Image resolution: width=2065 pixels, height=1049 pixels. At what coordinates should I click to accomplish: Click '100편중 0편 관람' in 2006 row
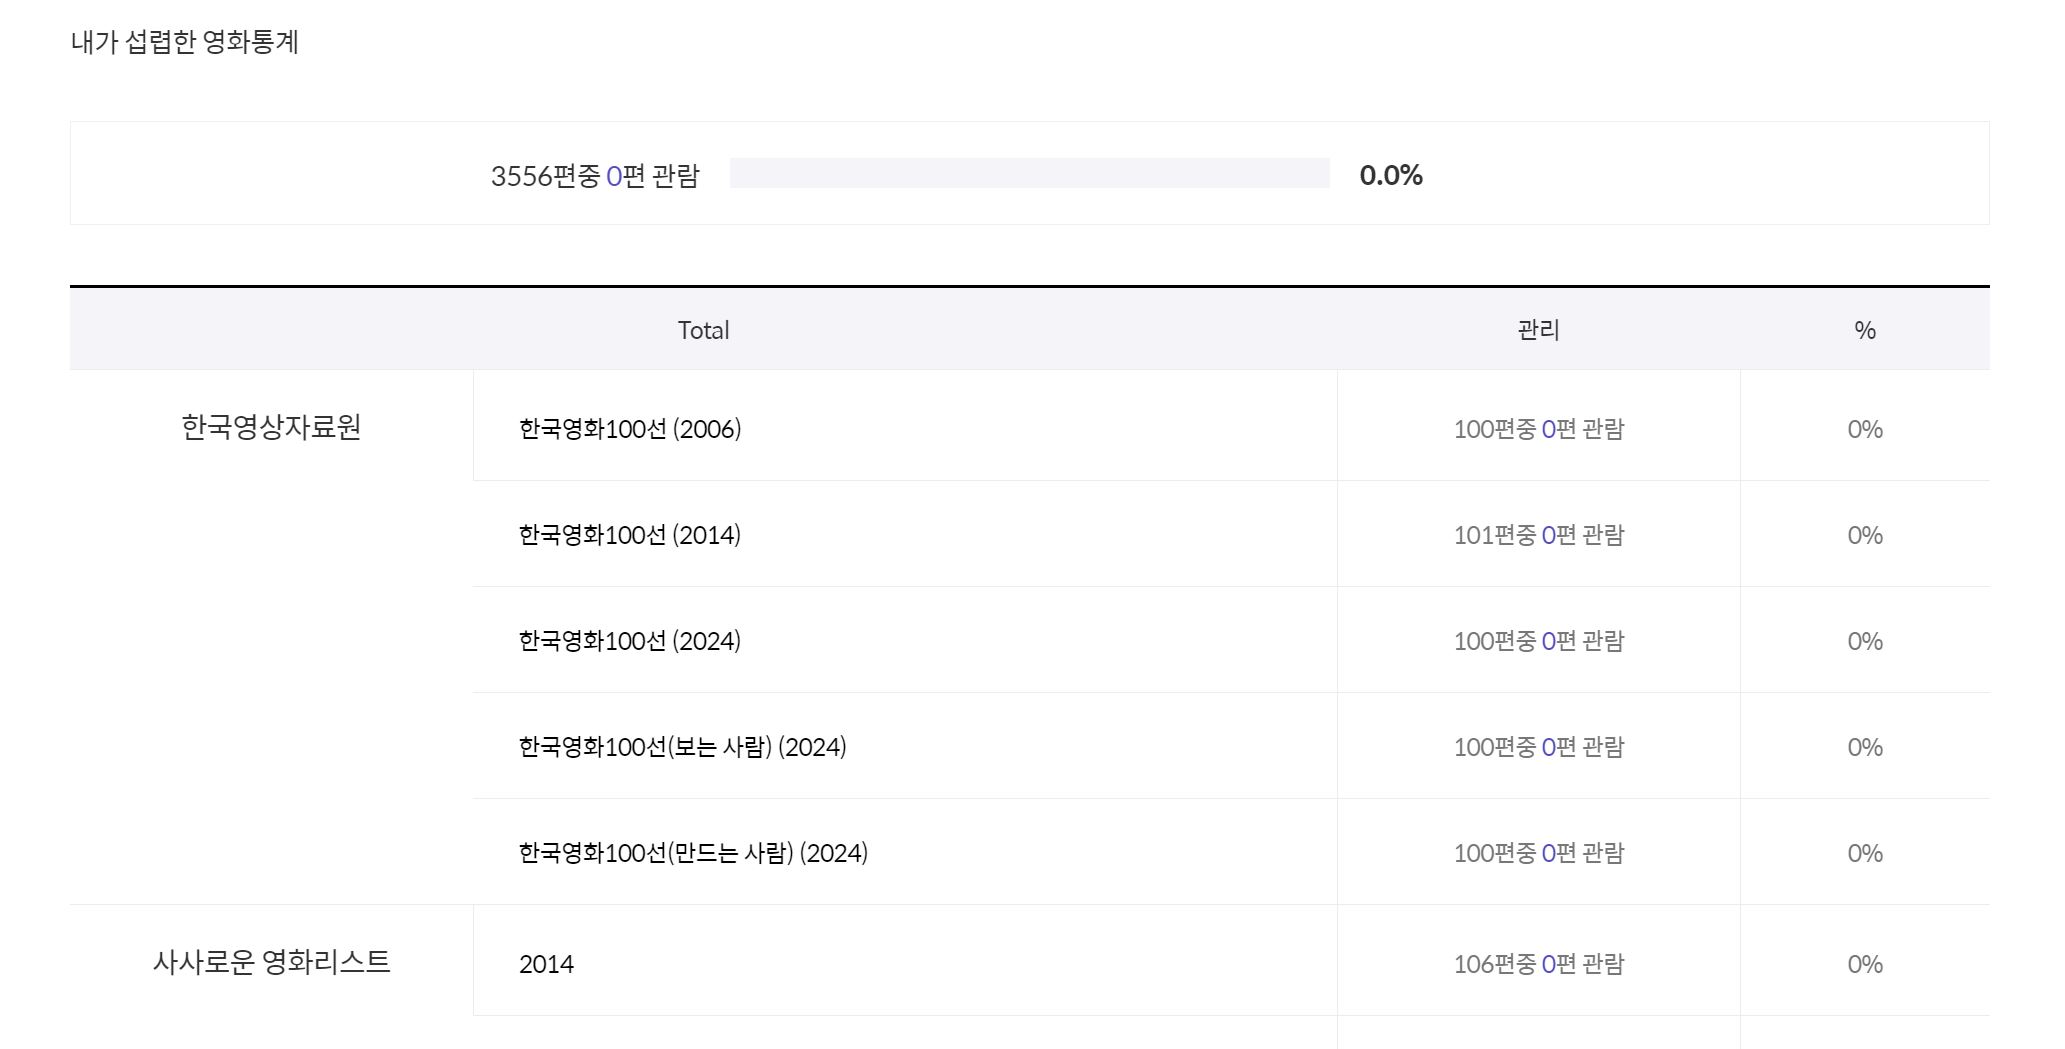pos(1539,429)
